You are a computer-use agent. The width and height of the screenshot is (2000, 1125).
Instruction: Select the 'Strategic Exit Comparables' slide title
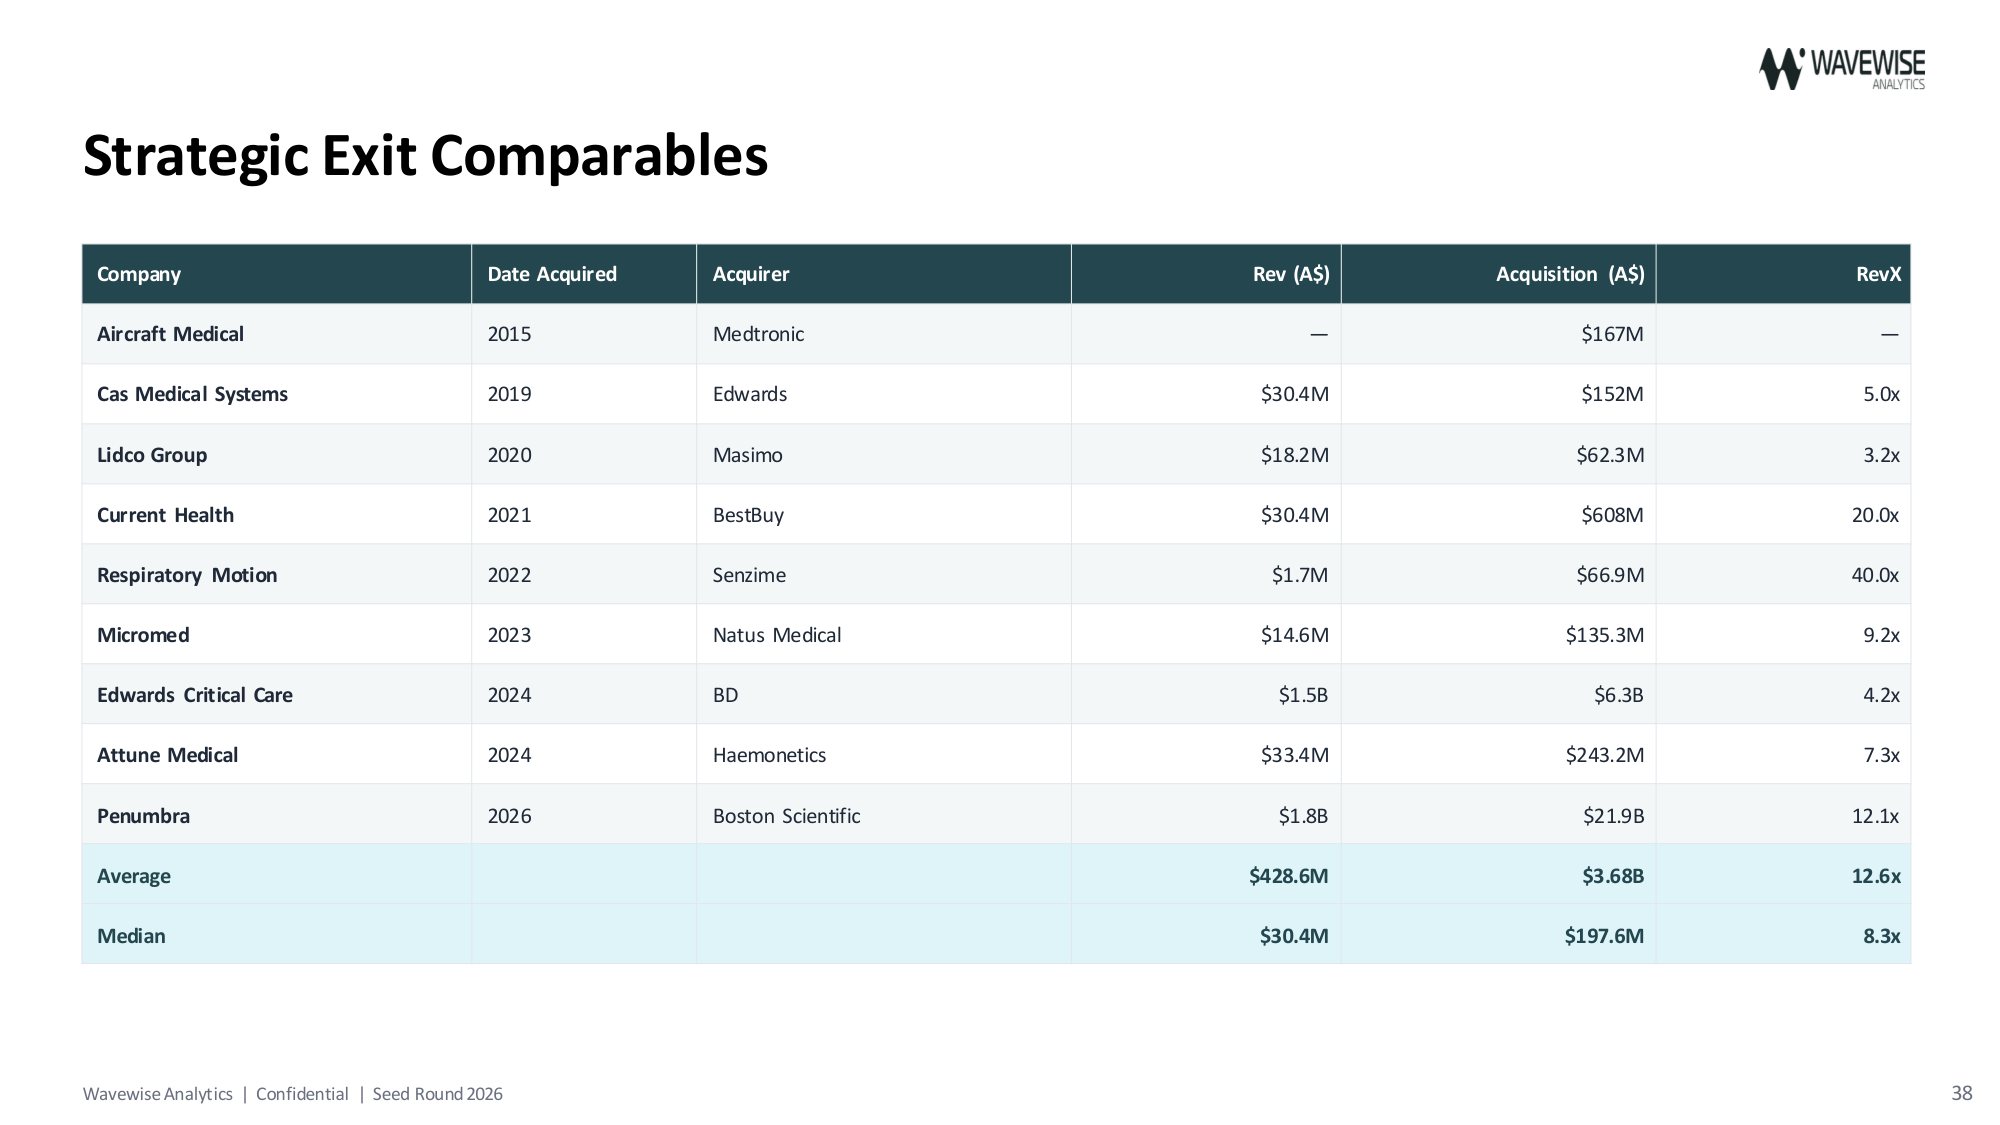point(425,156)
